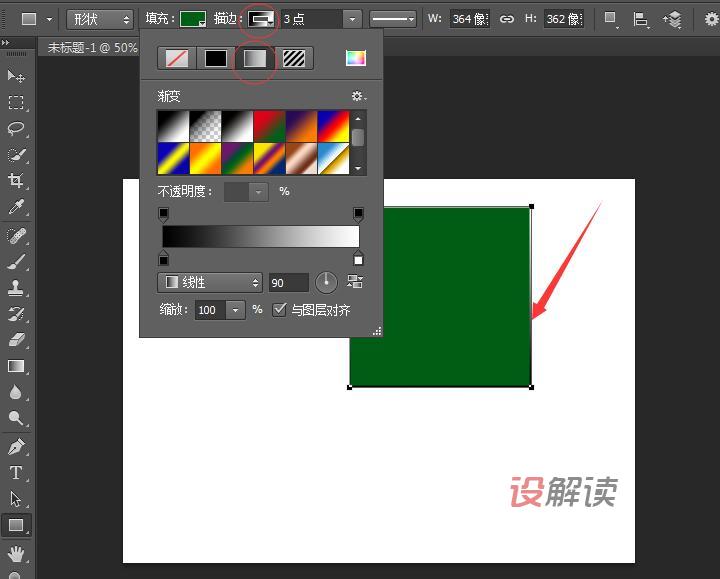Screen dimensions: 720x579
Task: Click the green fill color swatch
Action: click(192, 19)
